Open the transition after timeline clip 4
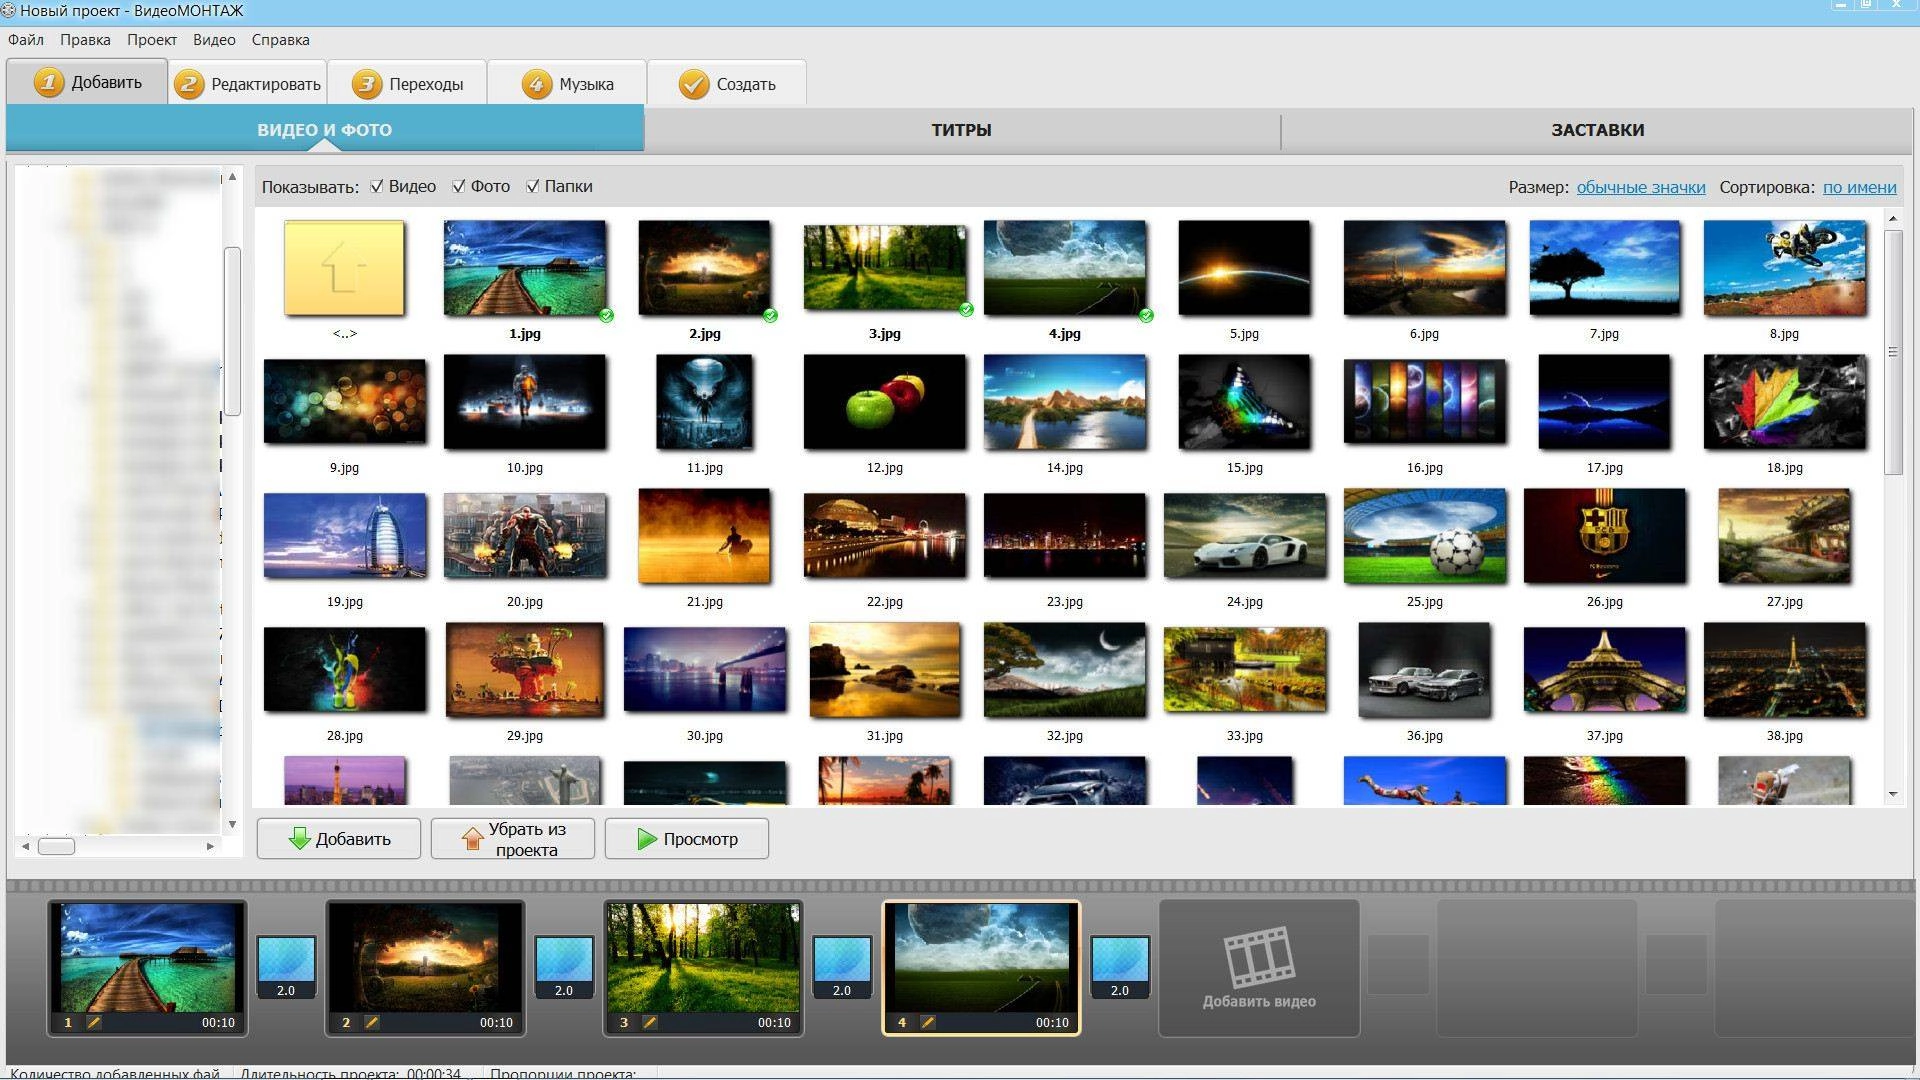Screen dimensions: 1920x1080 [1120, 967]
